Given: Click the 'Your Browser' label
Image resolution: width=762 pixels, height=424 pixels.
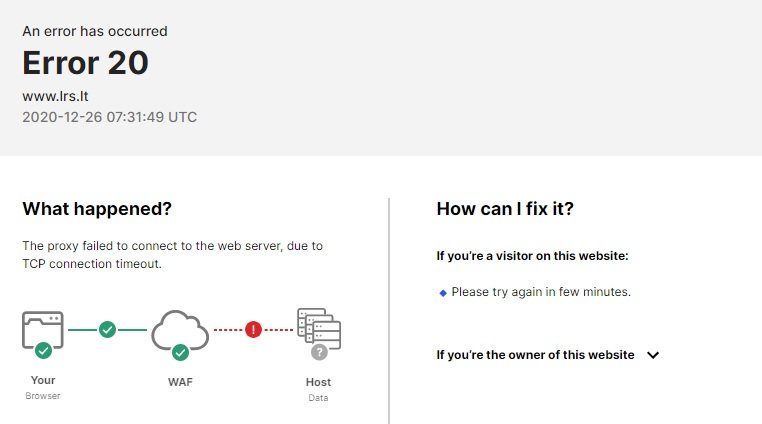Looking at the screenshot, I should click(x=43, y=388).
